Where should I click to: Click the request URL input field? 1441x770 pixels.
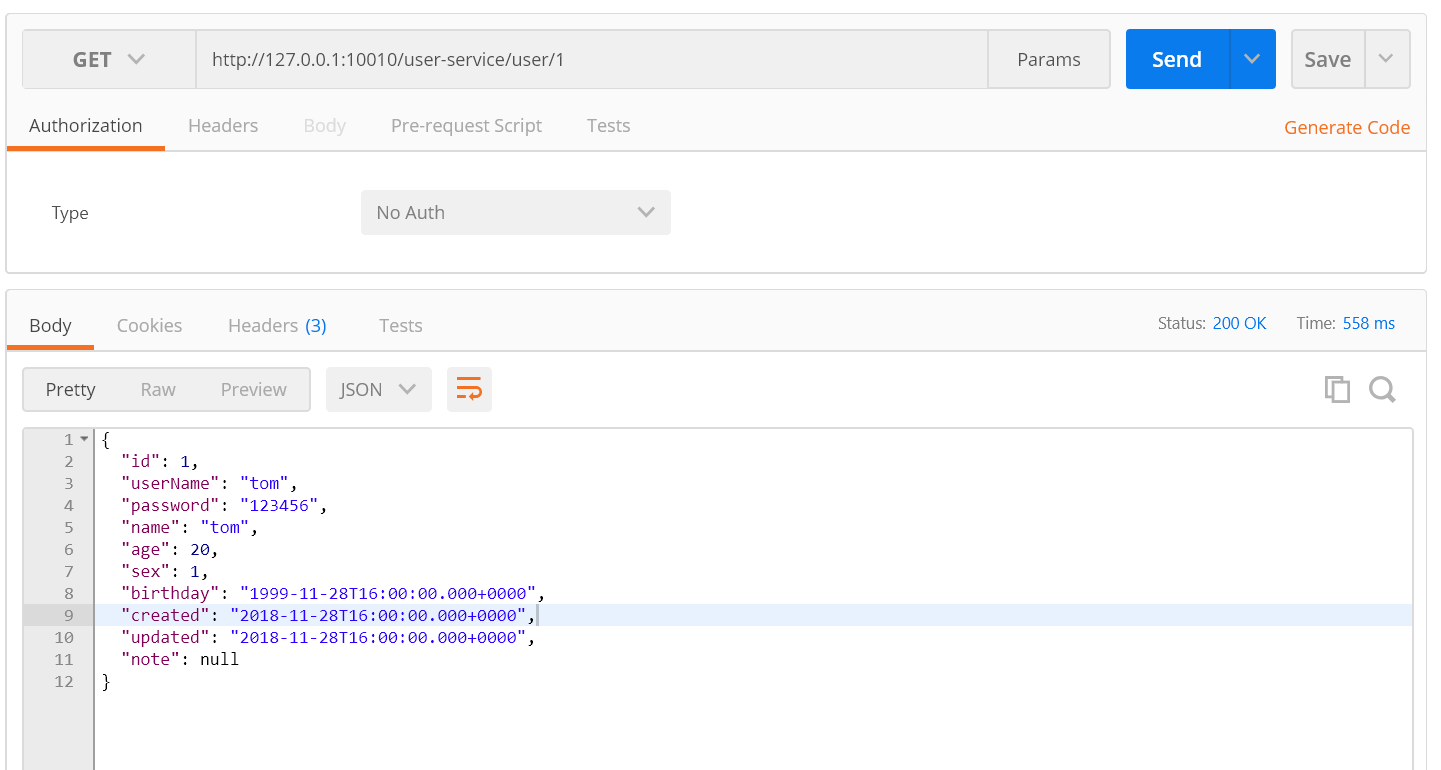pyautogui.click(x=592, y=59)
